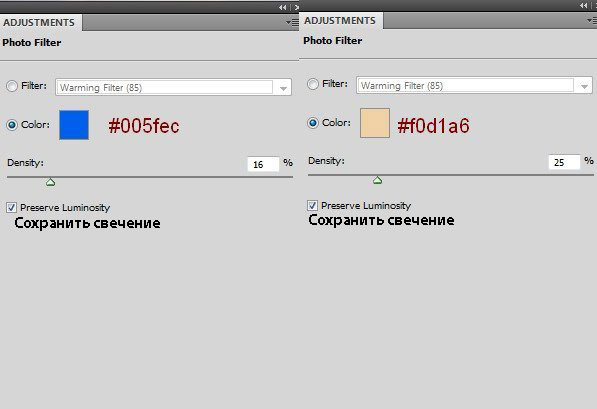This screenshot has width=597, height=409.
Task: Switch to right ADJUSTMENTS tab
Action: tap(340, 21)
